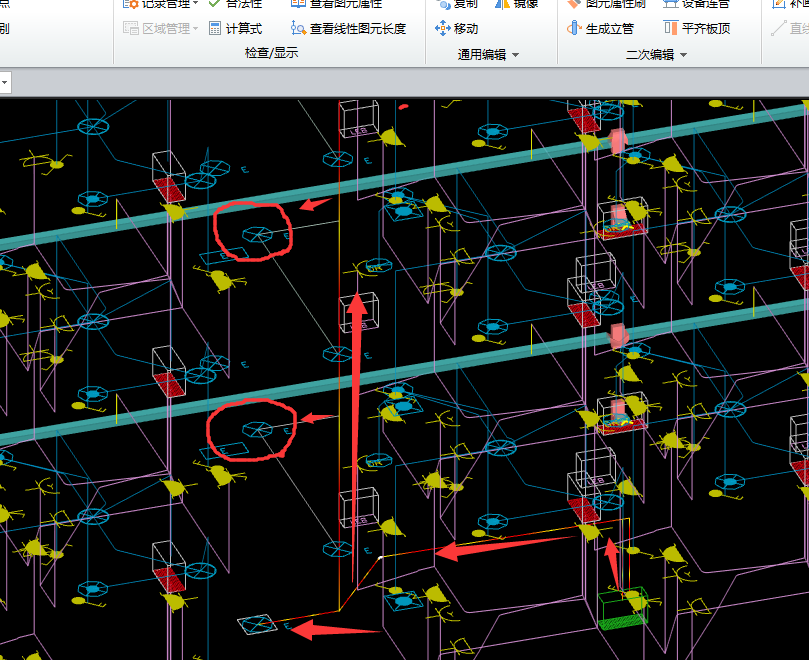Expand the 二次编辑 group dropdown
The image size is (809, 660).
[684, 55]
